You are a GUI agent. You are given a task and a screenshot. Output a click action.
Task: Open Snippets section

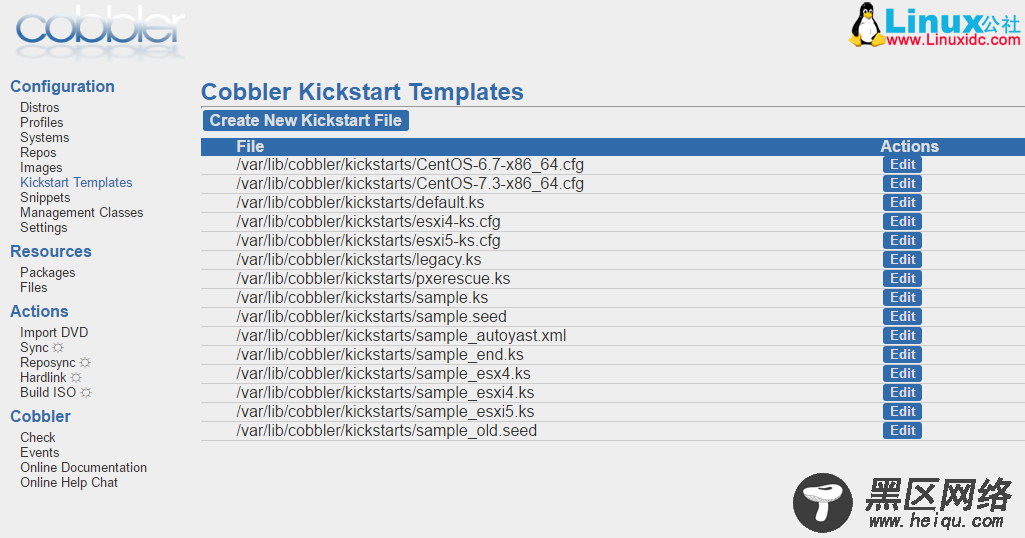(44, 197)
